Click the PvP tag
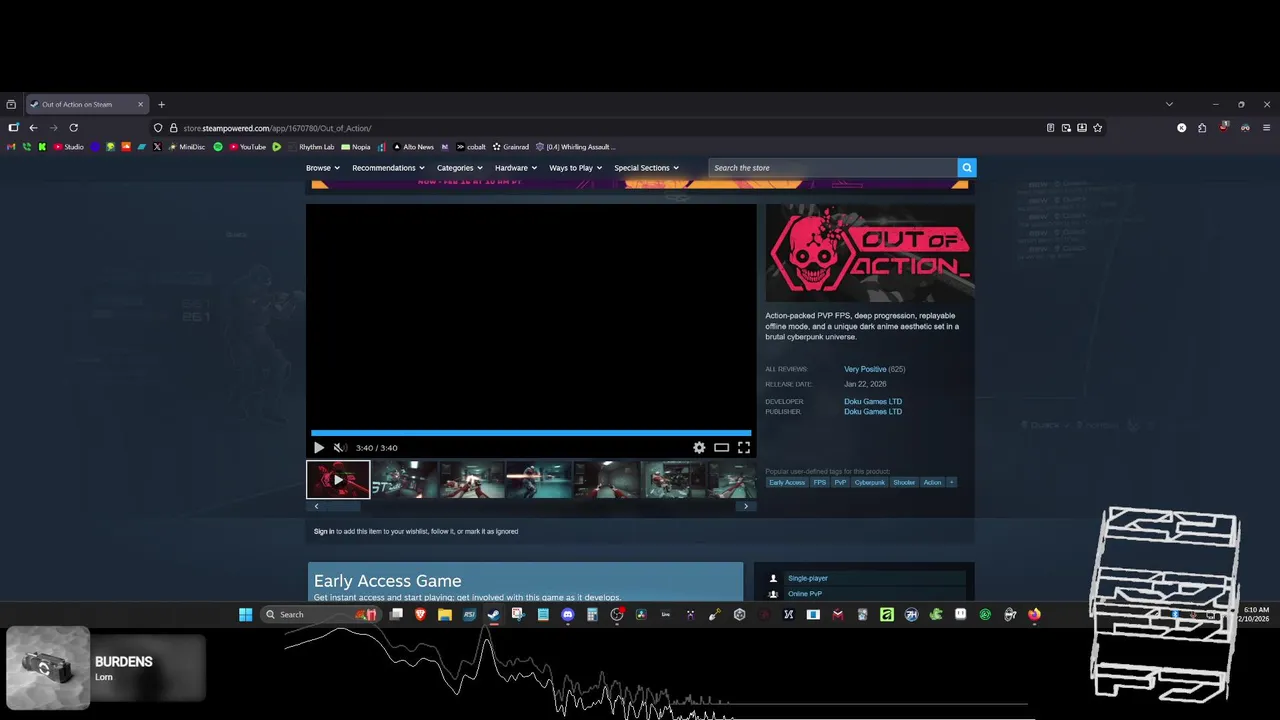The image size is (1280, 720). click(840, 482)
